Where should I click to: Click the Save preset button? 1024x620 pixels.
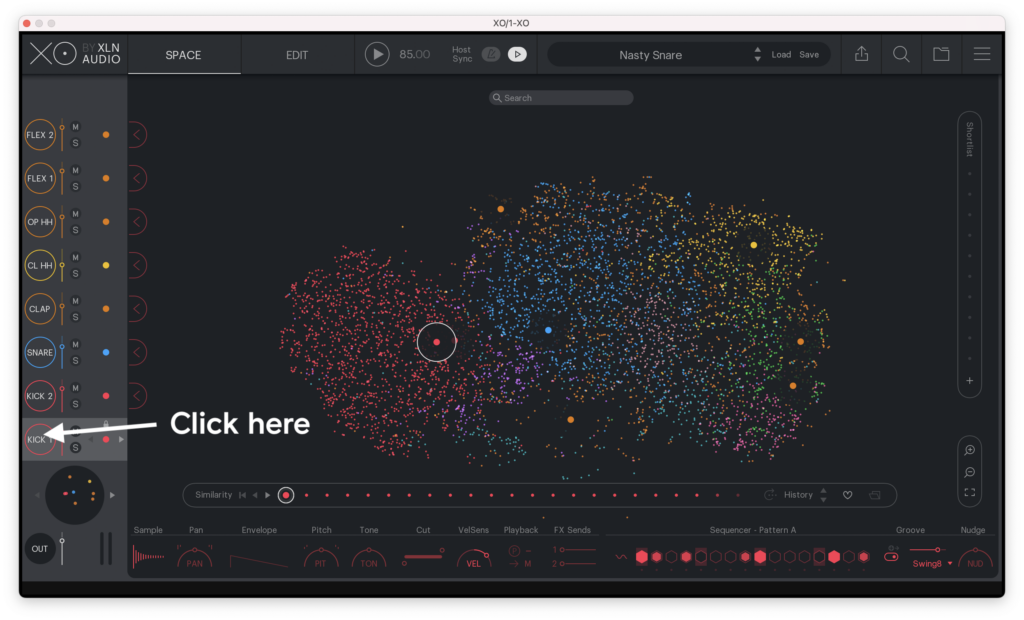[809, 55]
